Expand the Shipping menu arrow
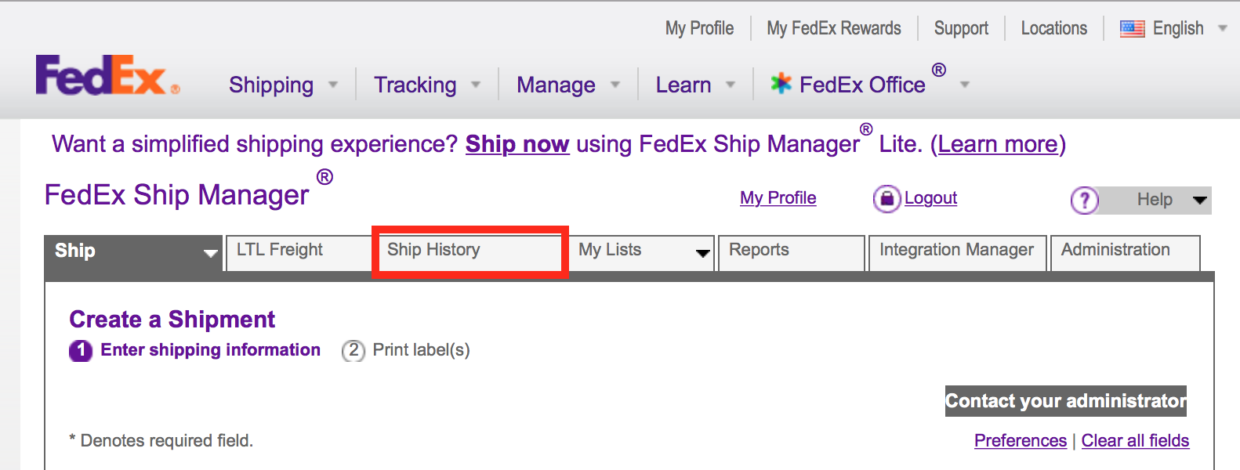The width and height of the screenshot is (1240, 470). point(333,86)
